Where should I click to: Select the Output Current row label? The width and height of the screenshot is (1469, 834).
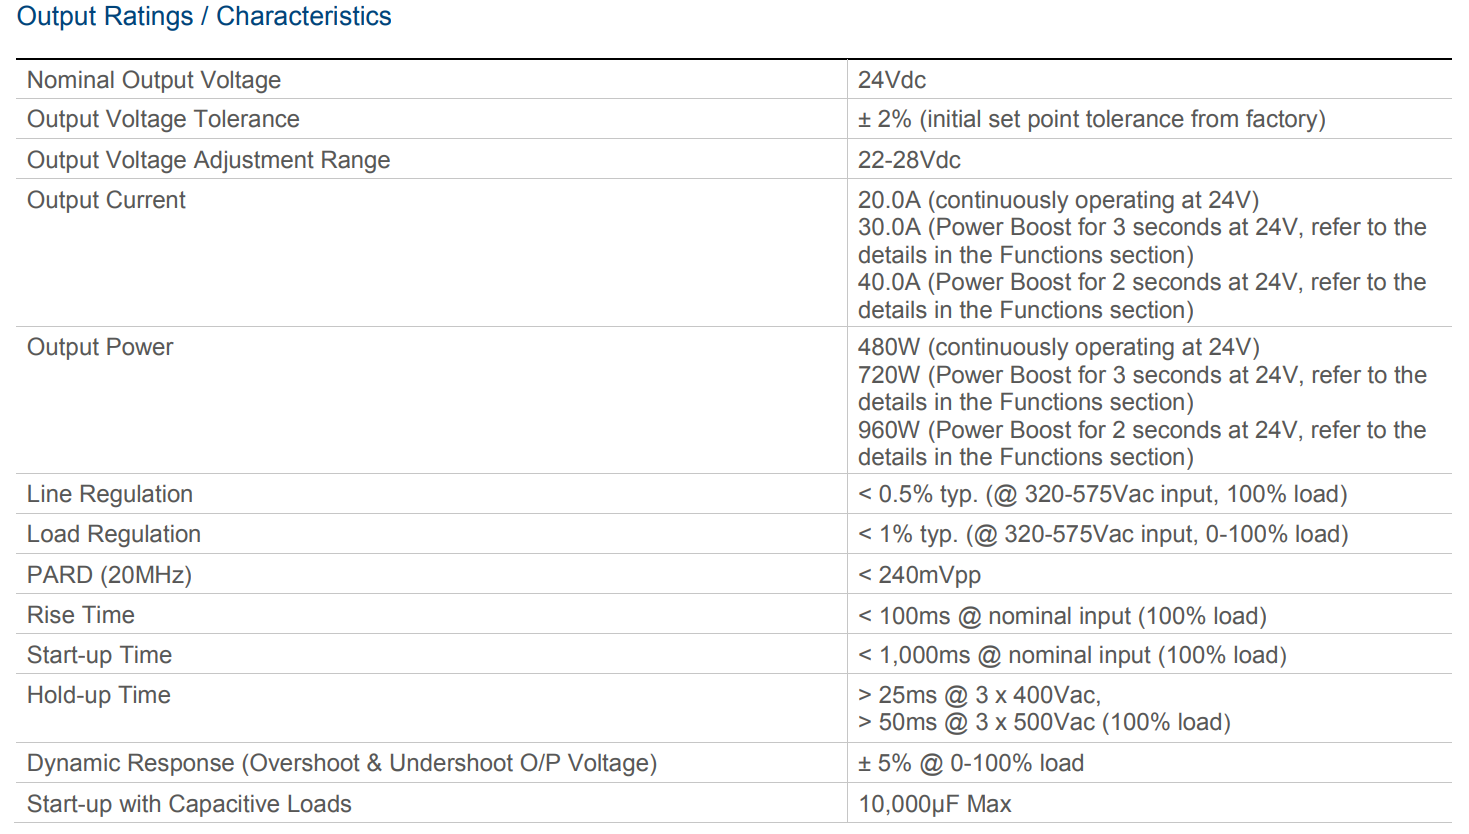(106, 200)
